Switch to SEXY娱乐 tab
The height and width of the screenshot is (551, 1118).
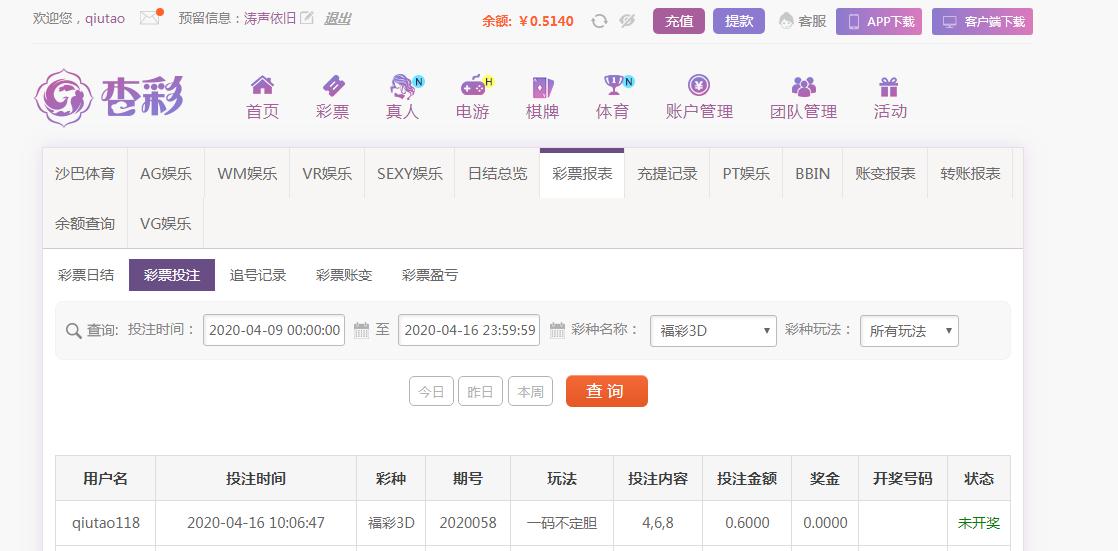410,173
